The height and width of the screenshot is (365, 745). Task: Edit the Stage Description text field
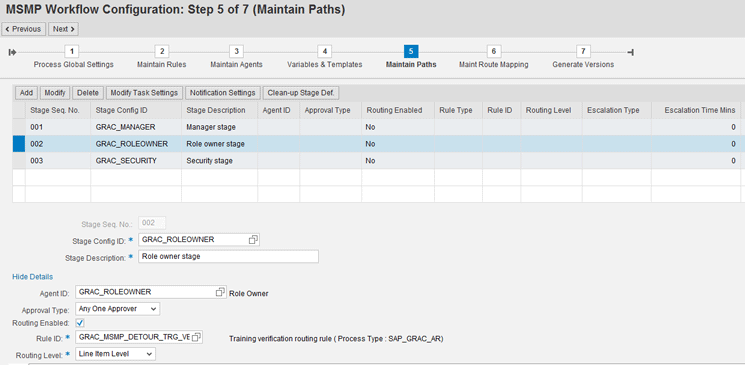[228, 257]
